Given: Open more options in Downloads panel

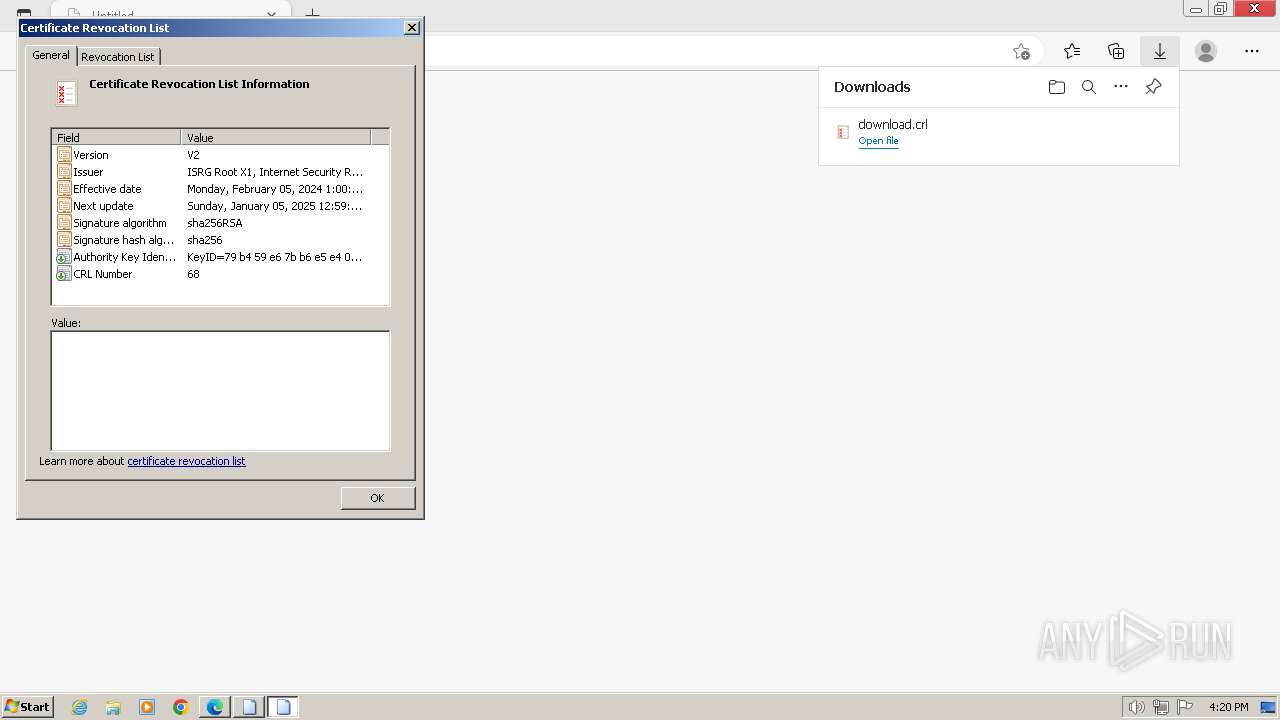Looking at the screenshot, I should (x=1121, y=87).
